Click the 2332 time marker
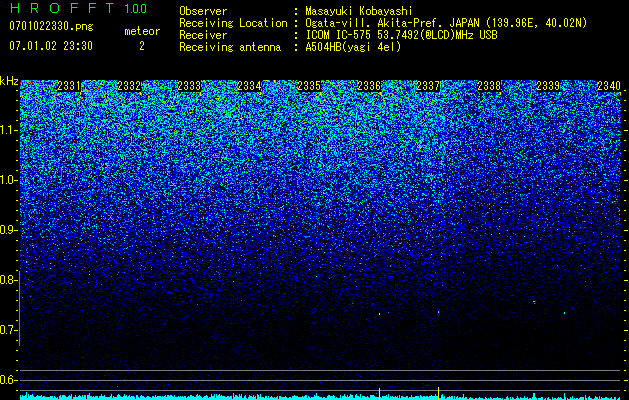Screen dimensions: 629x400 click(129, 86)
